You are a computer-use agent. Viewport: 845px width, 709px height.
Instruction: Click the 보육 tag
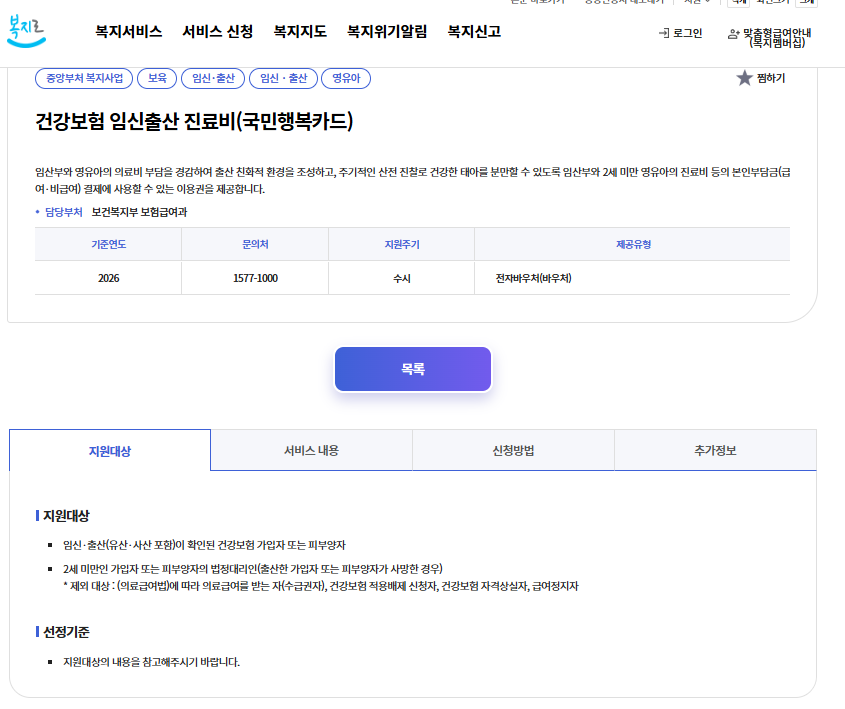(x=157, y=78)
